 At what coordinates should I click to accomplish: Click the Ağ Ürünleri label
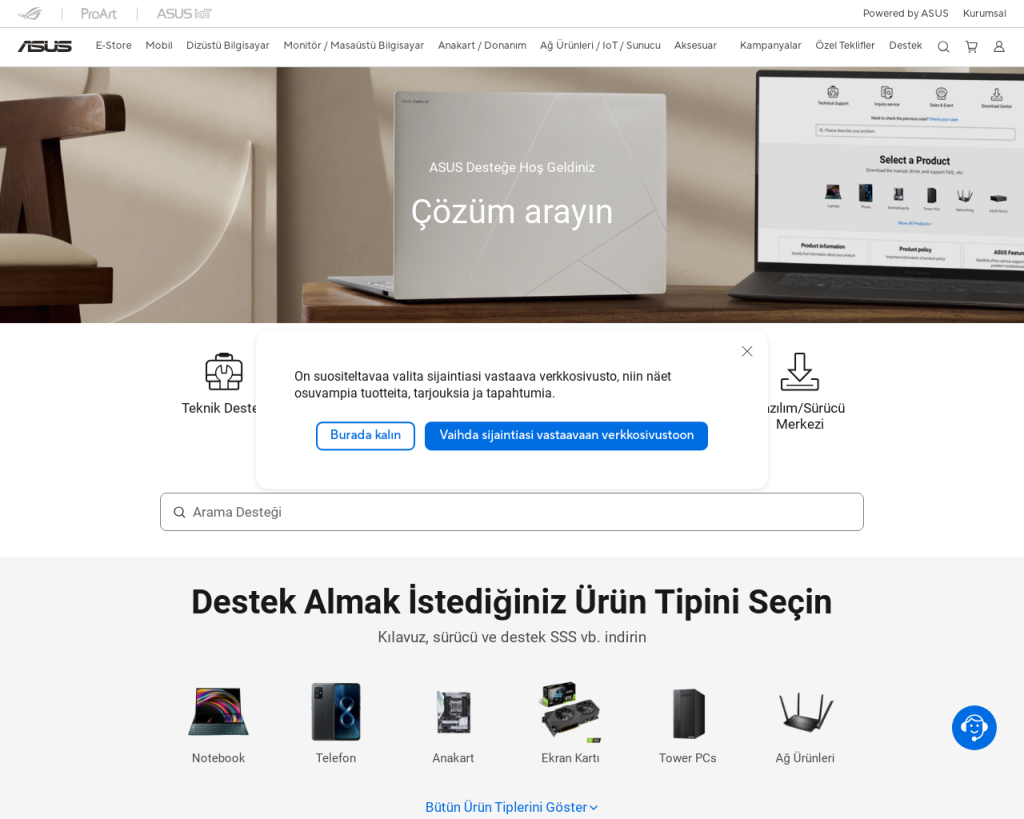tap(805, 758)
